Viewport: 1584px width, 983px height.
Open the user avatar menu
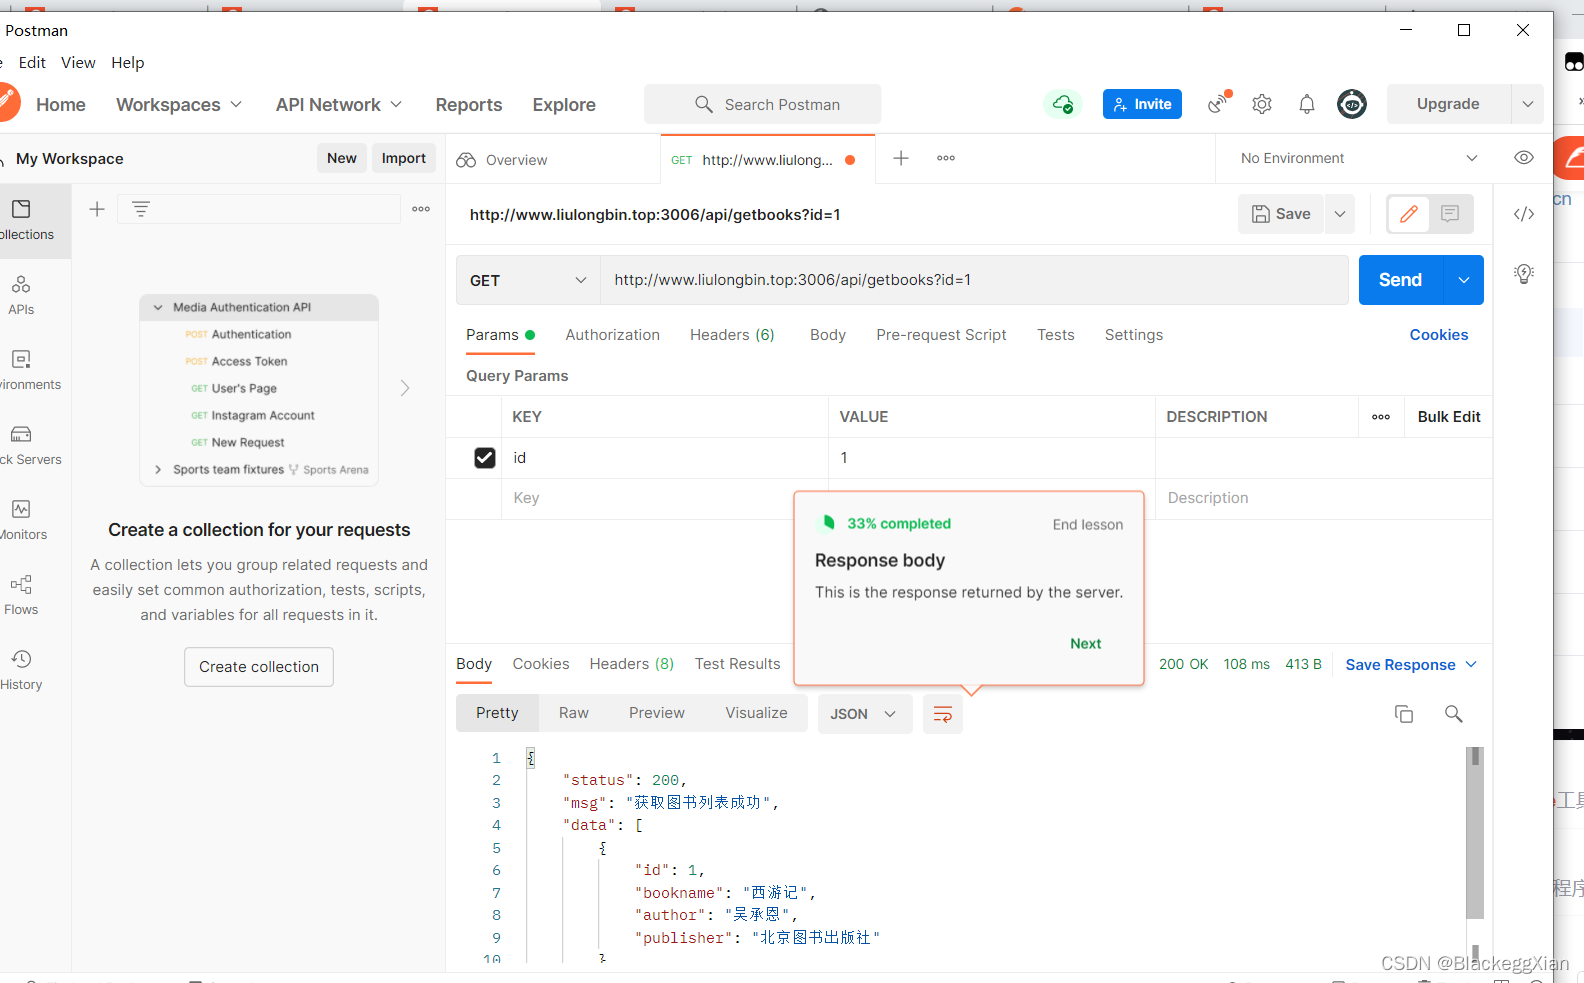[x=1352, y=104]
